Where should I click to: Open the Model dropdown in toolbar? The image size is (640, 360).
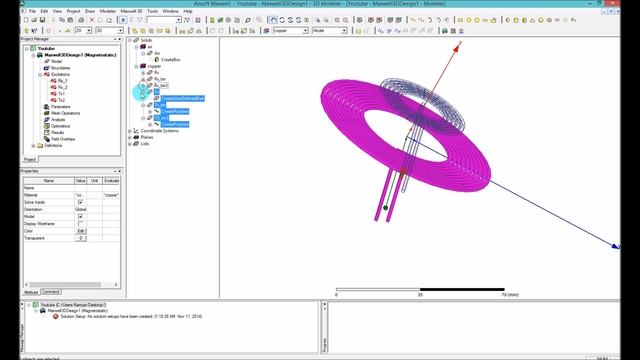pyautogui.click(x=344, y=31)
